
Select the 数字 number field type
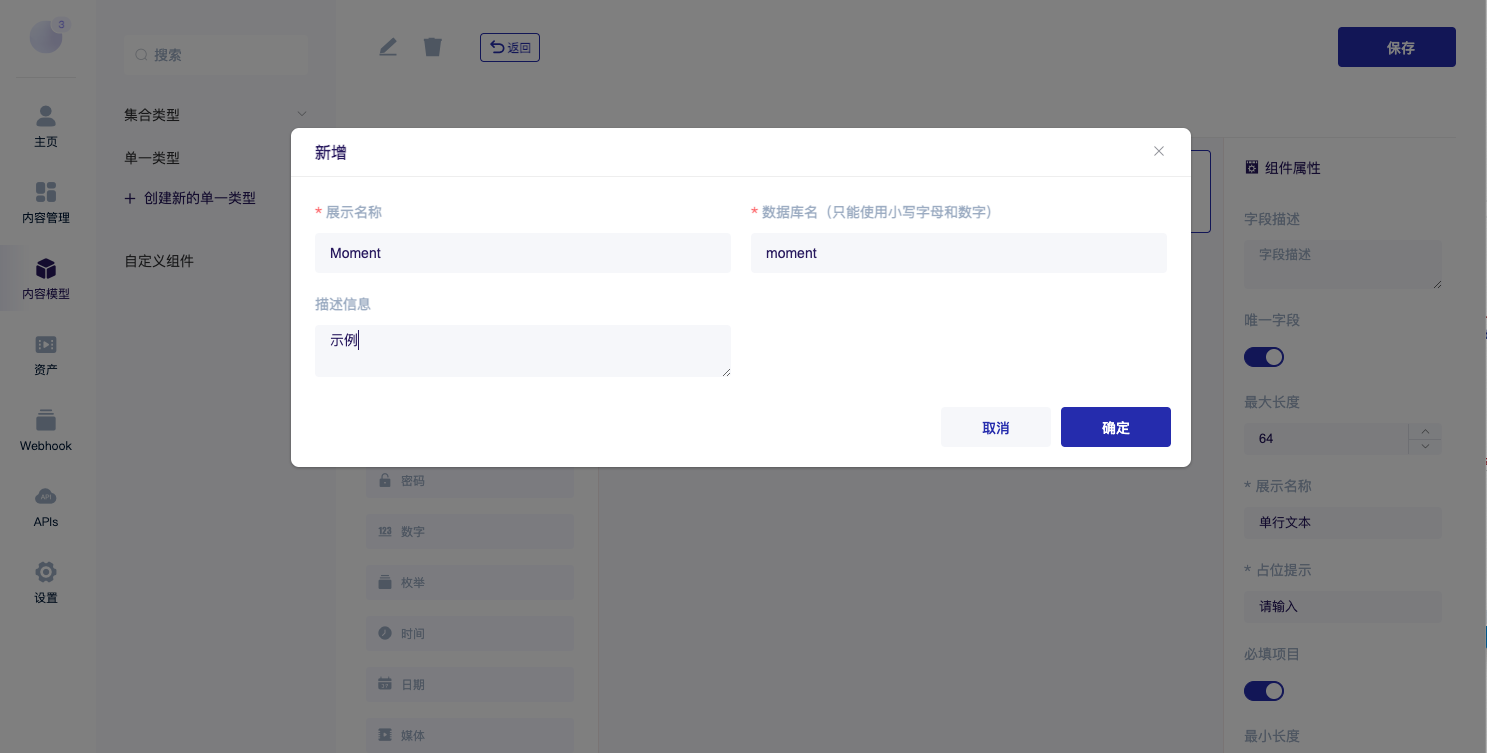click(470, 531)
